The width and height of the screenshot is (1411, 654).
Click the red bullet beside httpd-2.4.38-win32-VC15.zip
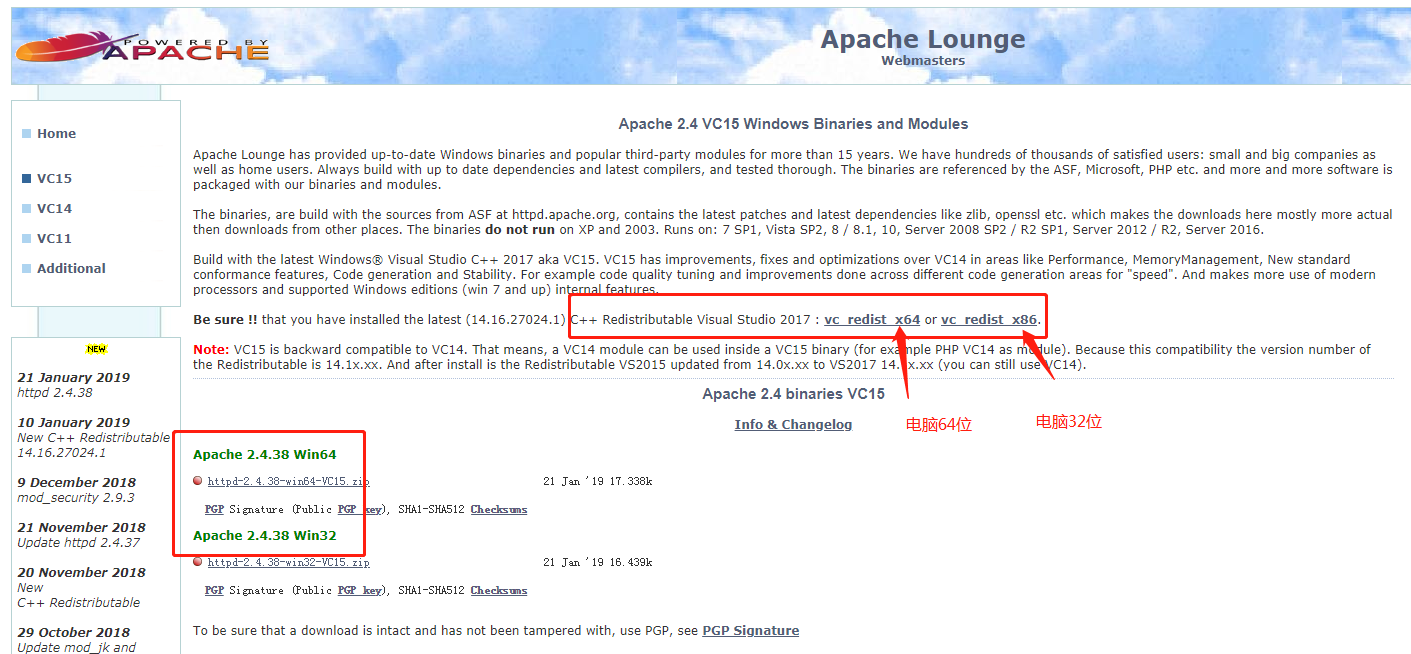click(198, 562)
